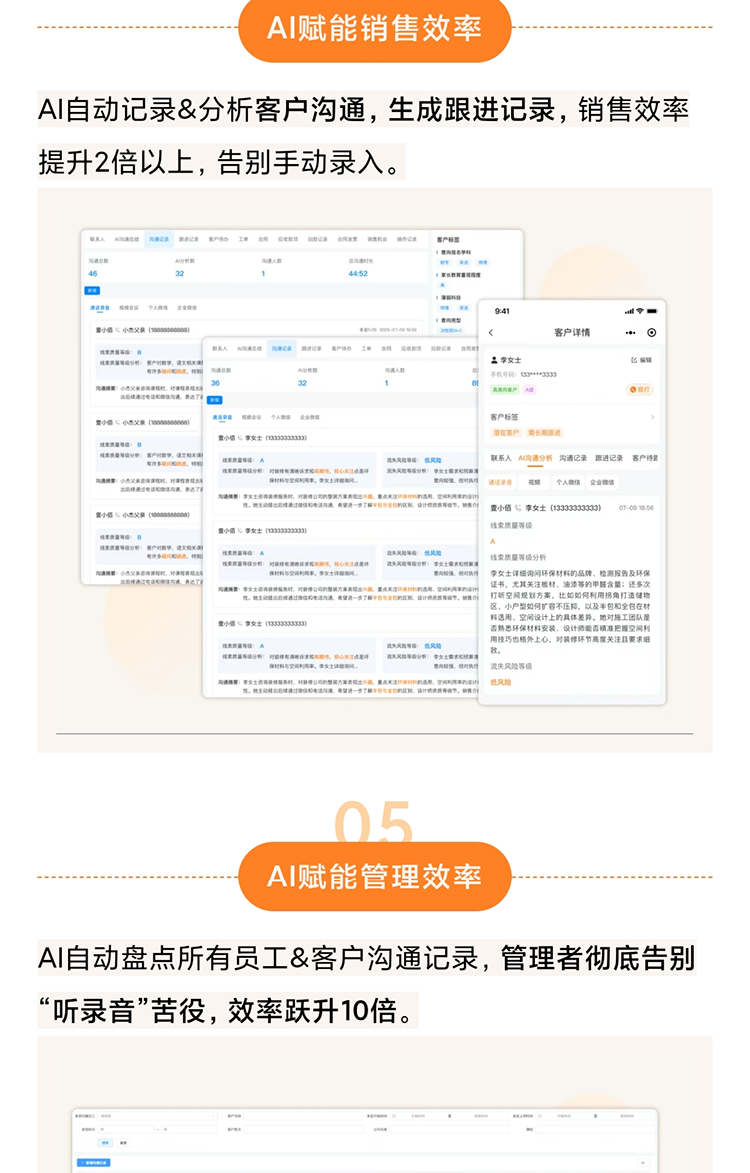Open the 联系人 tab in the back desktop window
The height and width of the screenshot is (1173, 750).
tap(97, 239)
